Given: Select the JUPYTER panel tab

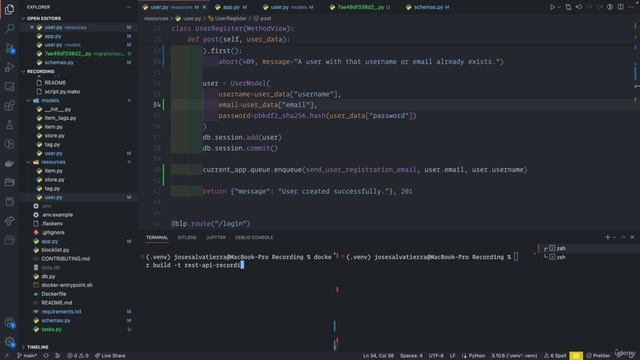Looking at the screenshot, I should [x=216, y=237].
